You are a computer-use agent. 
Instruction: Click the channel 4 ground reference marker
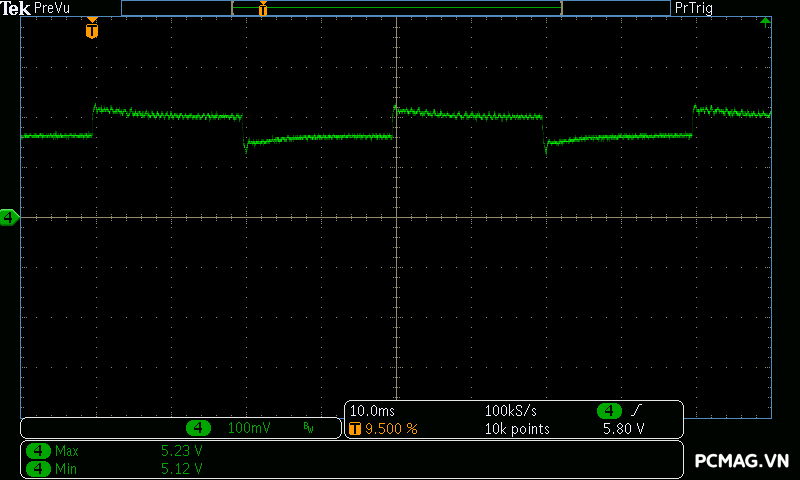(9, 217)
